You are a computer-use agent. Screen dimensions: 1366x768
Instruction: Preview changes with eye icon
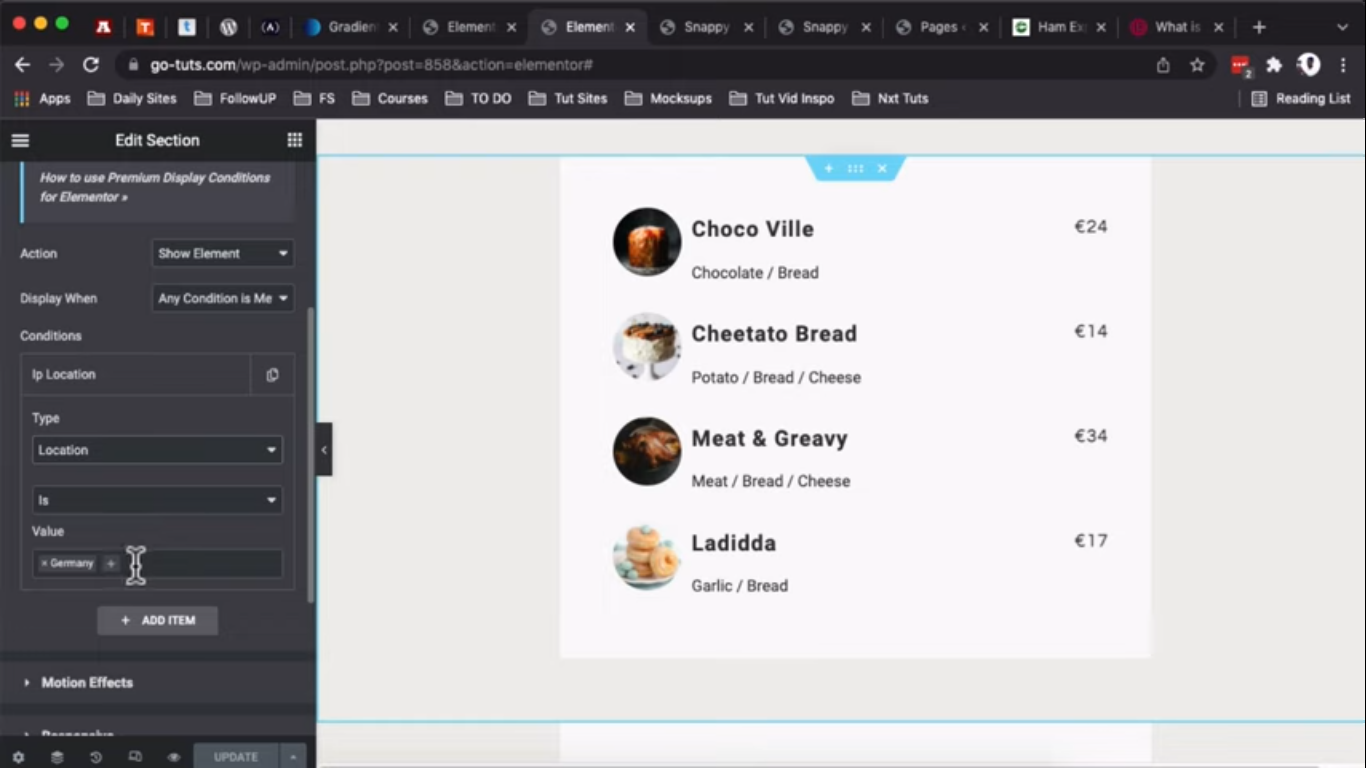[174, 757]
